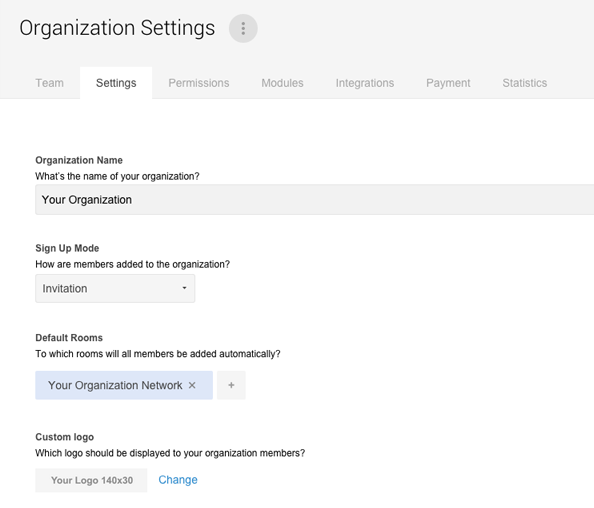Remove Your Organization Network room tag

pos(192,385)
